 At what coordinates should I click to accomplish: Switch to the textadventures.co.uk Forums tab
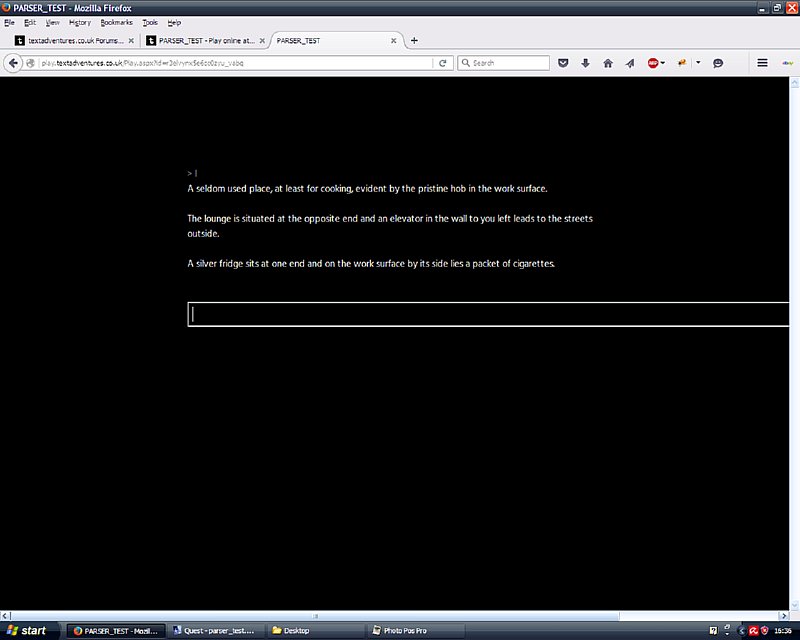click(x=70, y=41)
